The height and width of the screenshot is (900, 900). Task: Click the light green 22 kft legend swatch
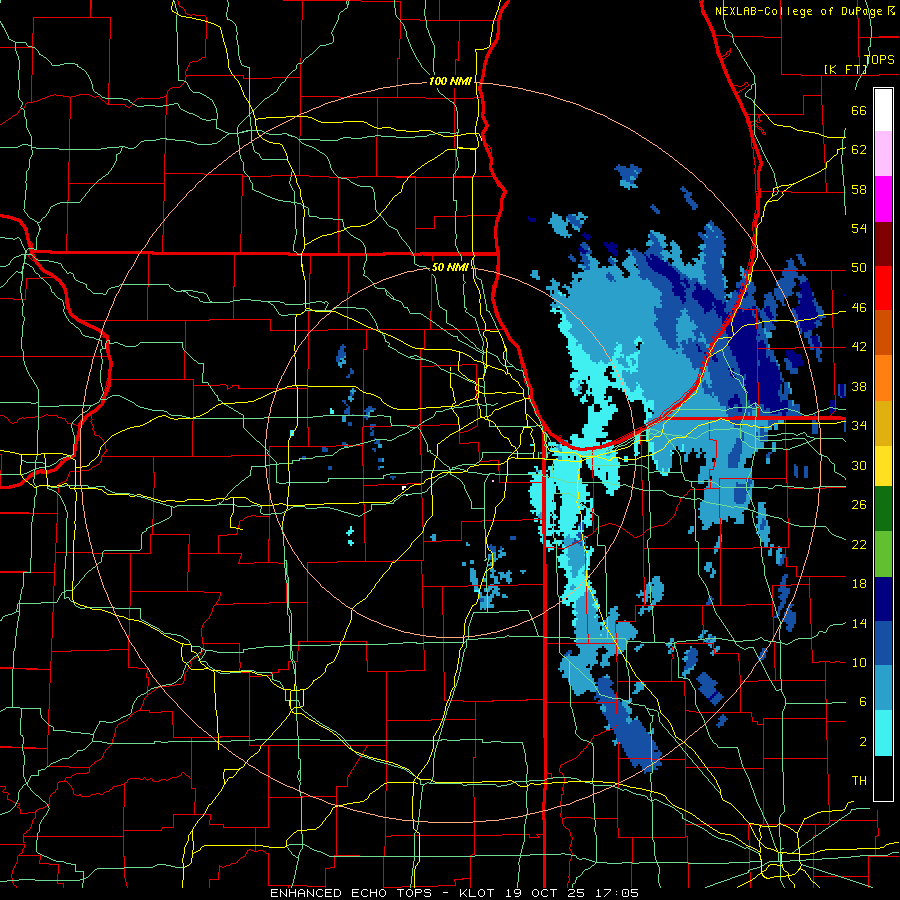[883, 554]
